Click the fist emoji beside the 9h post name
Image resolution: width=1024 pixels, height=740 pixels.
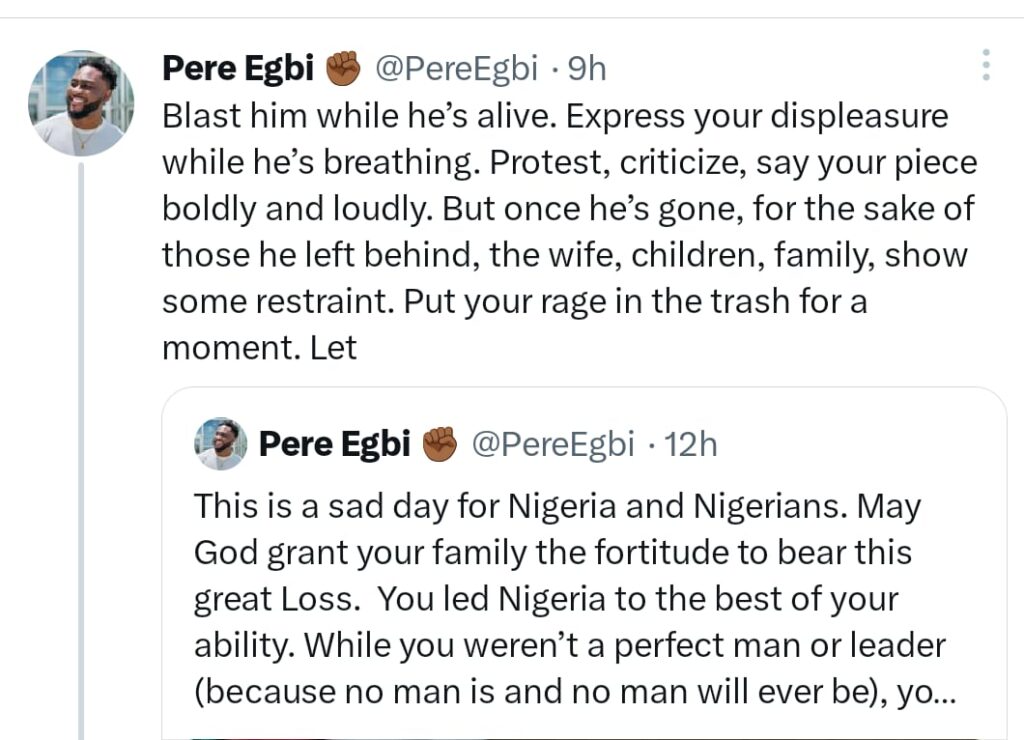click(343, 68)
